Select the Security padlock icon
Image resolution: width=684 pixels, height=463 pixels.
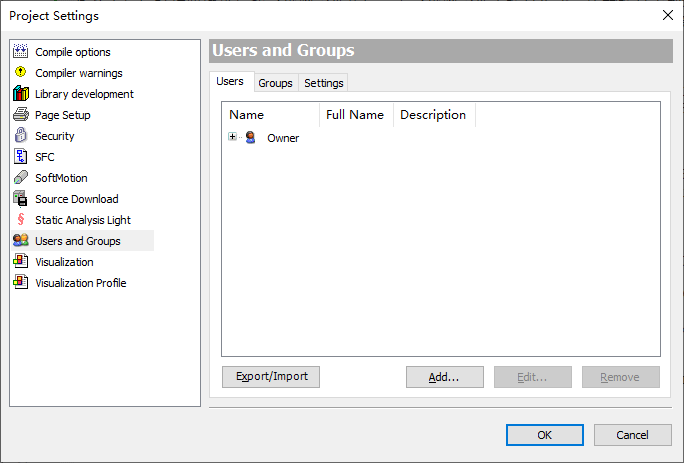pyautogui.click(x=20, y=136)
